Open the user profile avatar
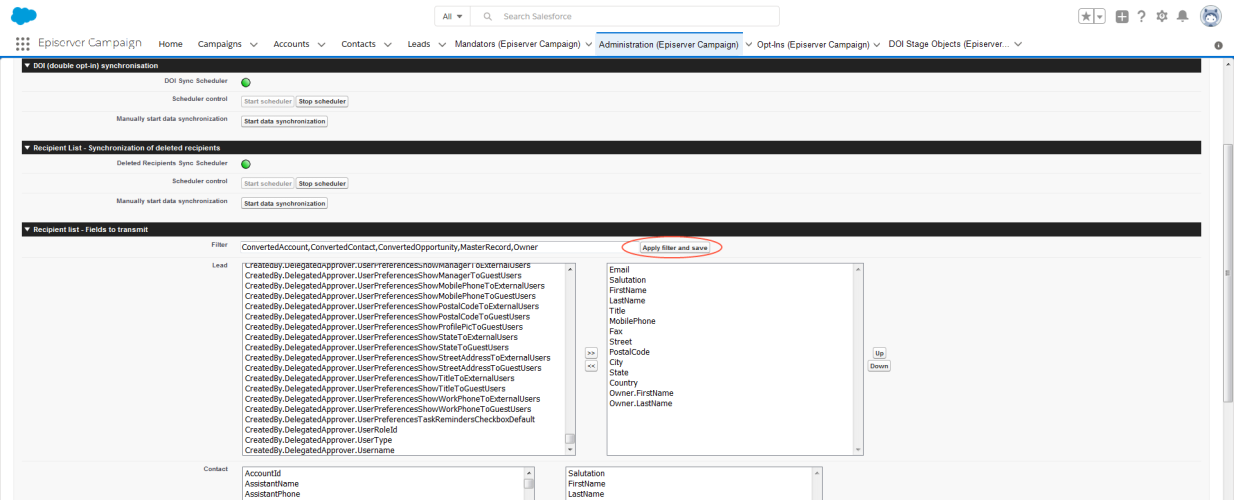The height and width of the screenshot is (500, 1234). point(1210,16)
